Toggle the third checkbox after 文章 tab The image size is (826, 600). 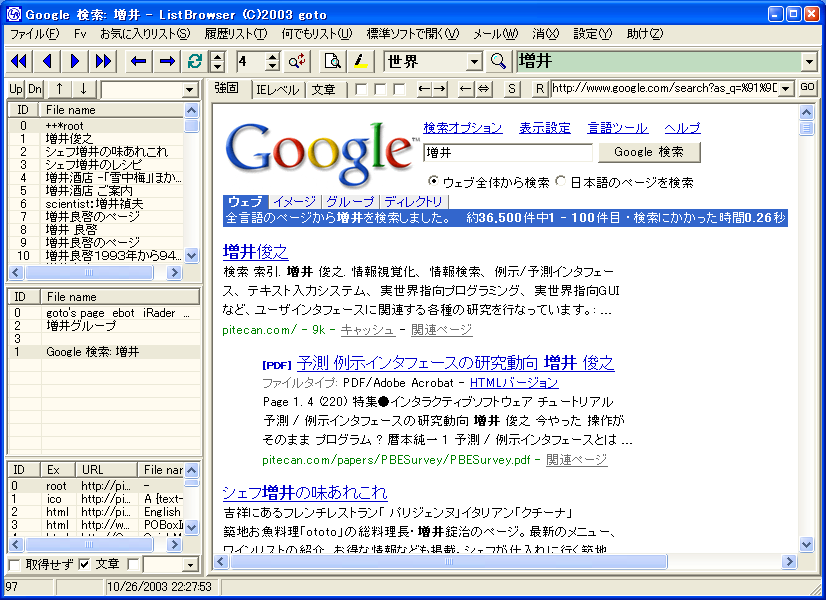[x=399, y=89]
